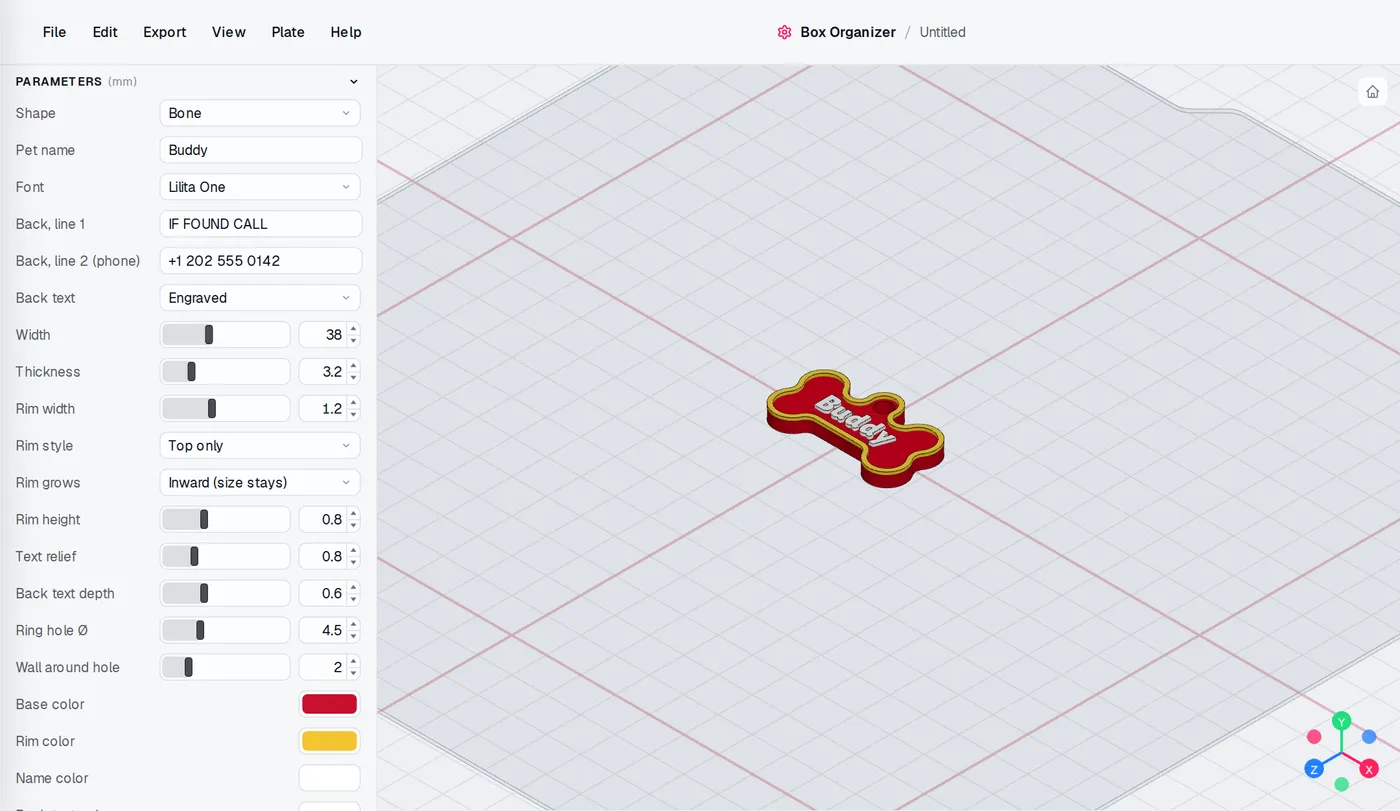
Task: Click the Pet name field containing Buddy
Action: point(261,150)
